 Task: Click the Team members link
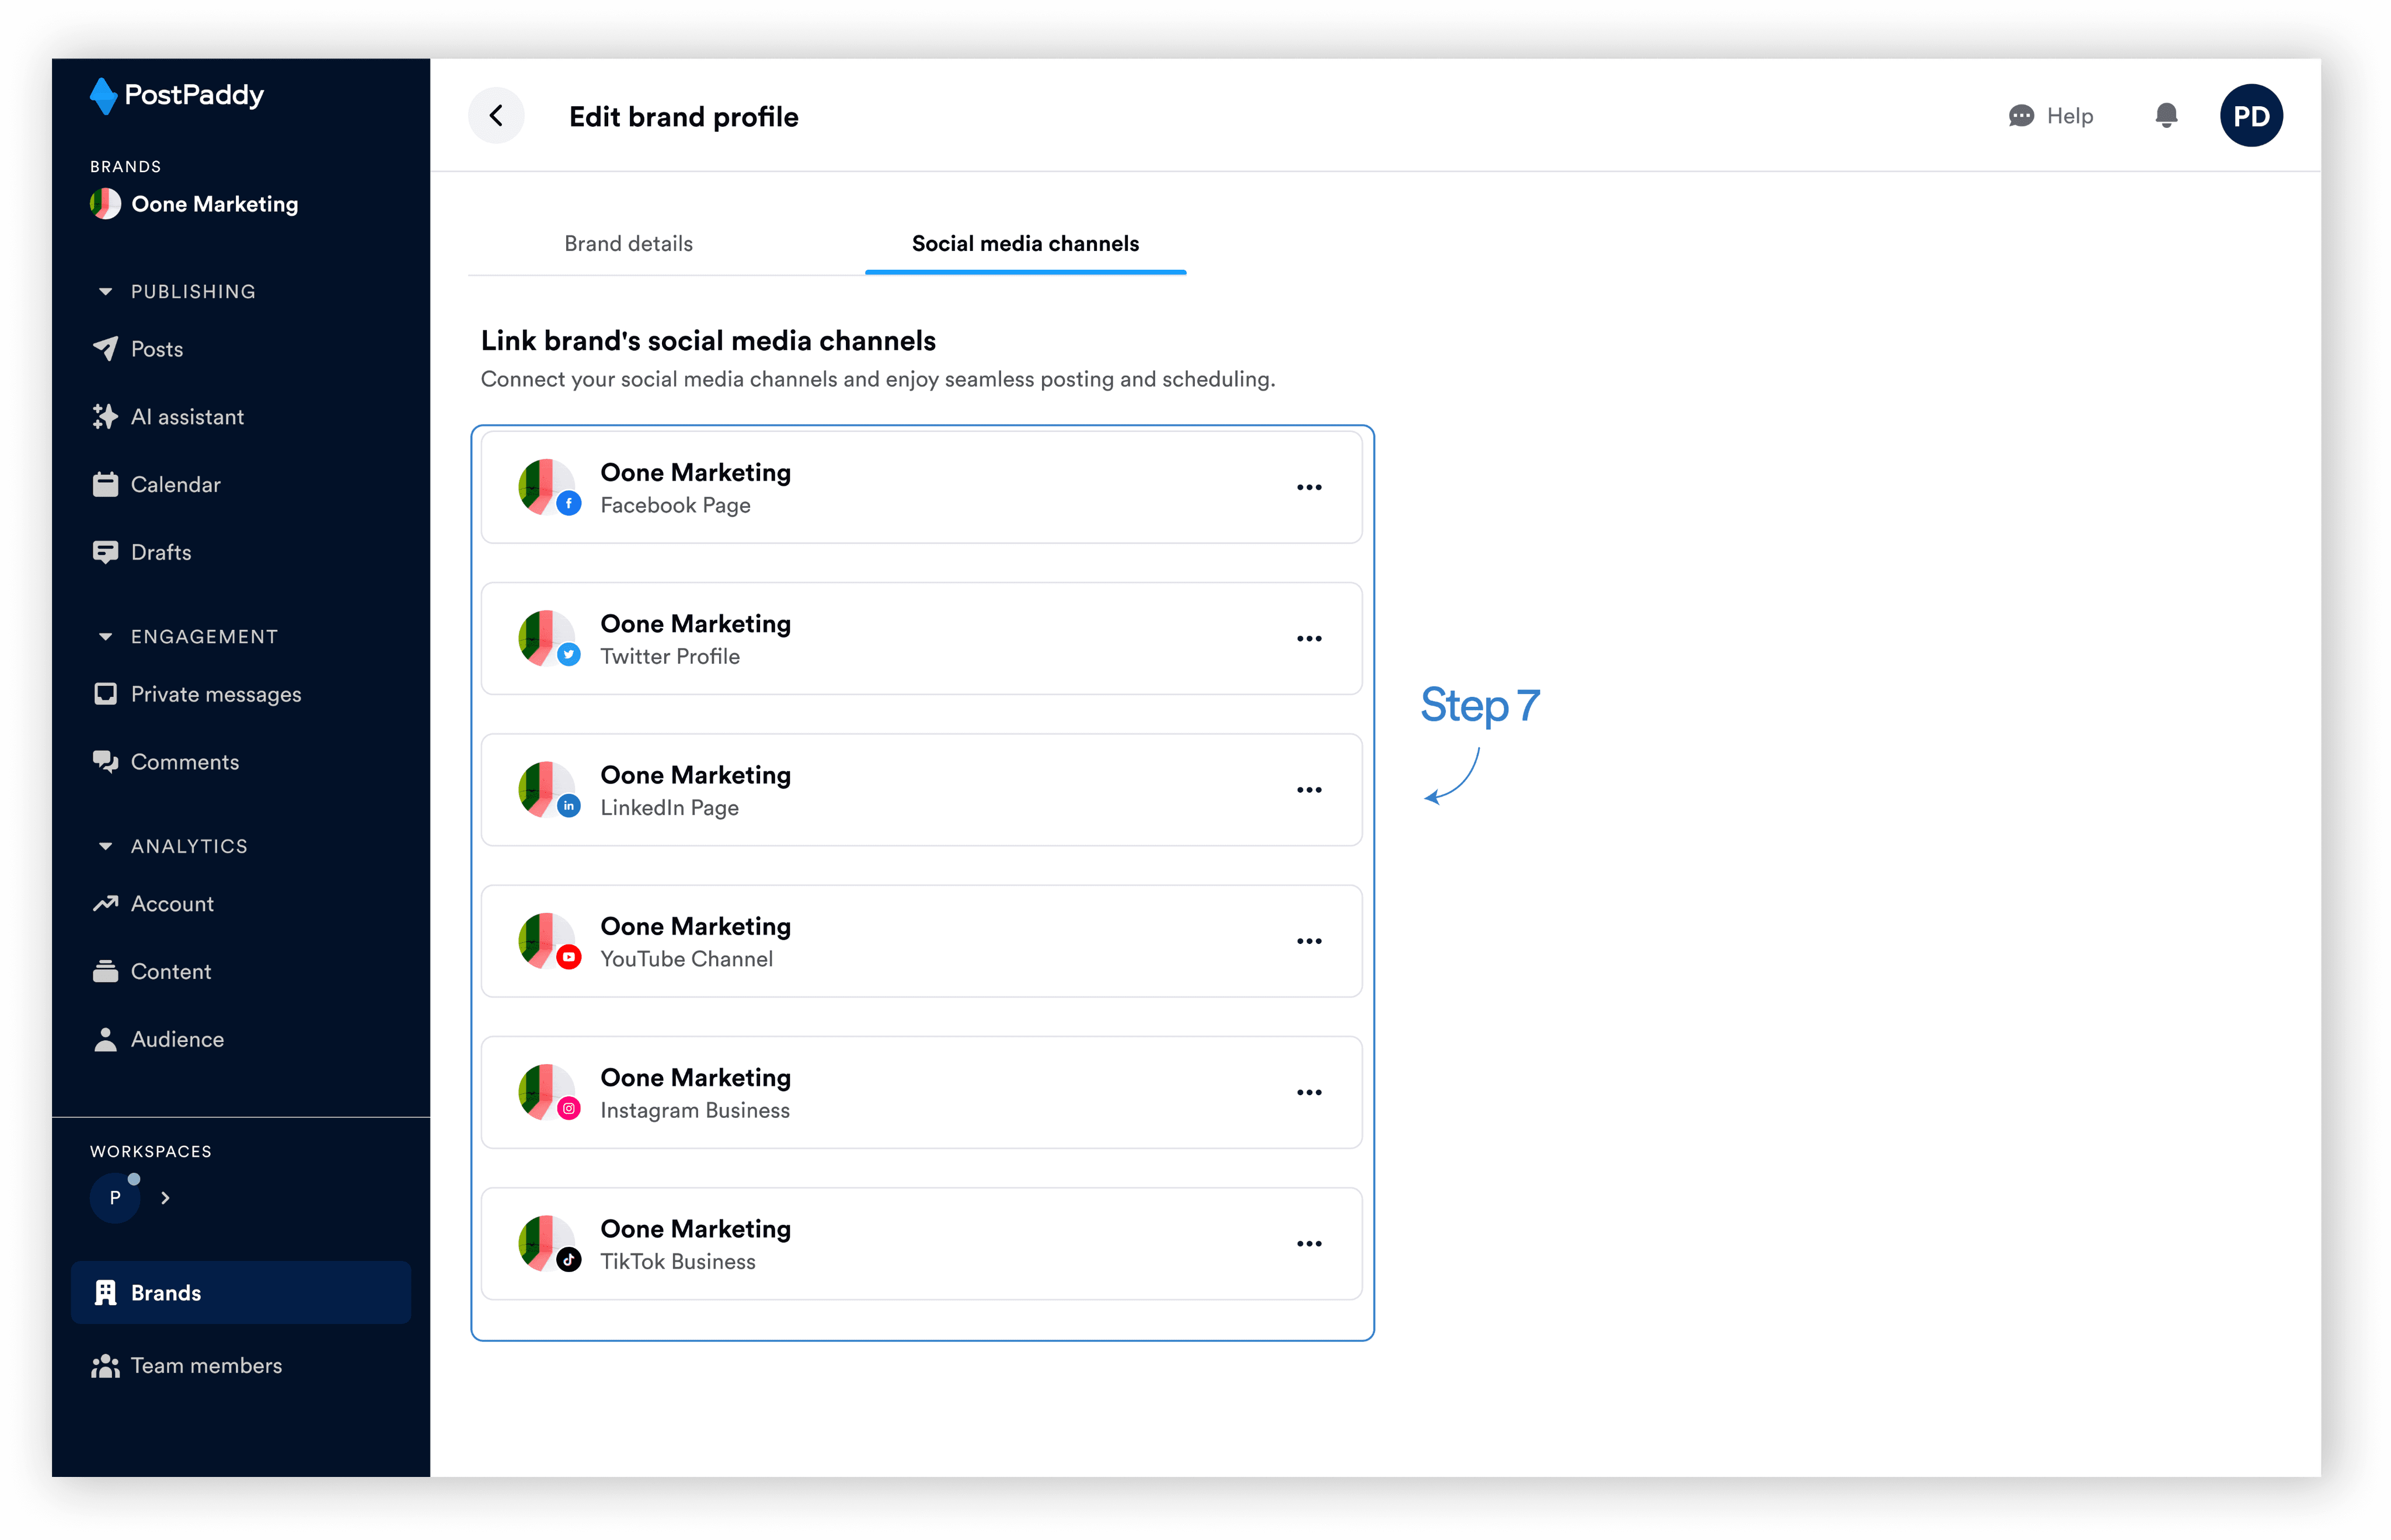coord(206,1366)
